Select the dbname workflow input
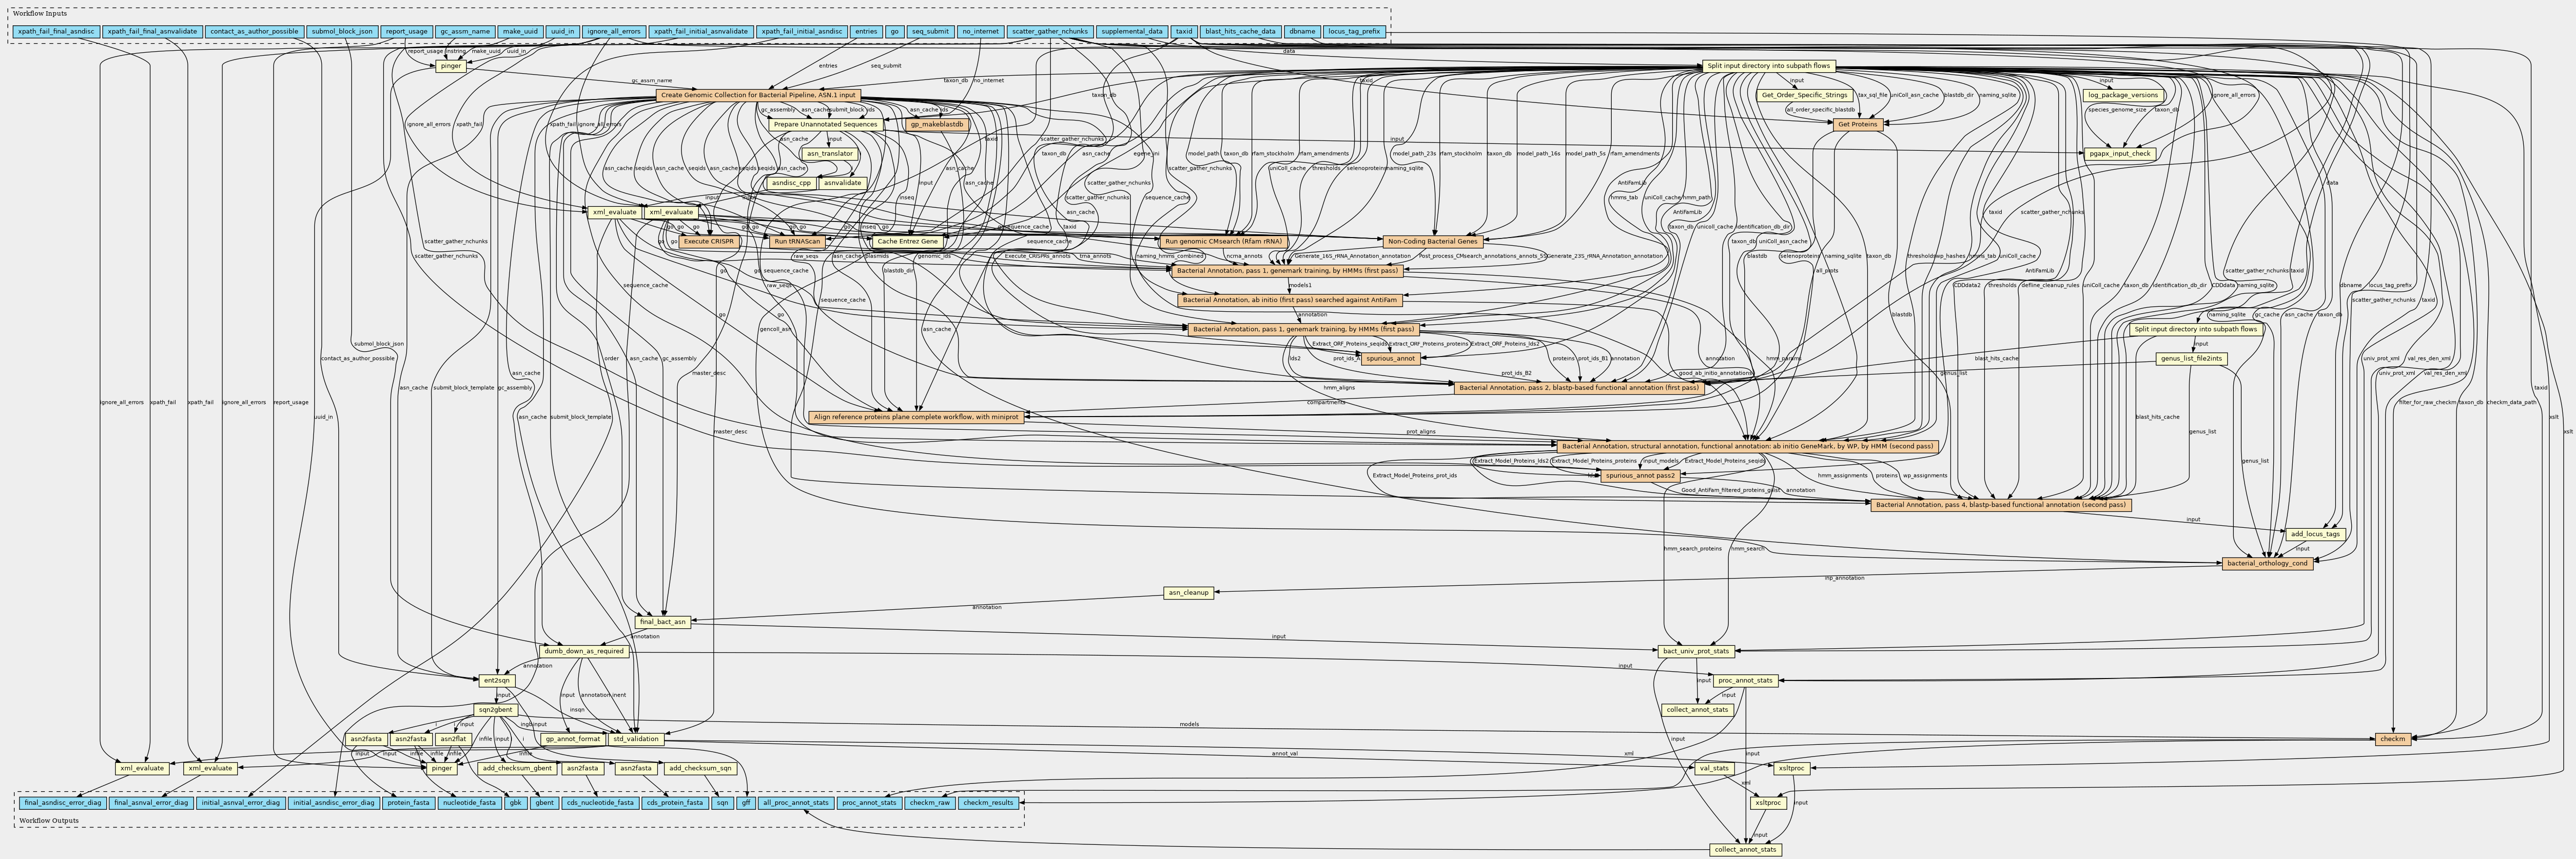The height and width of the screenshot is (859, 2576). point(1302,31)
